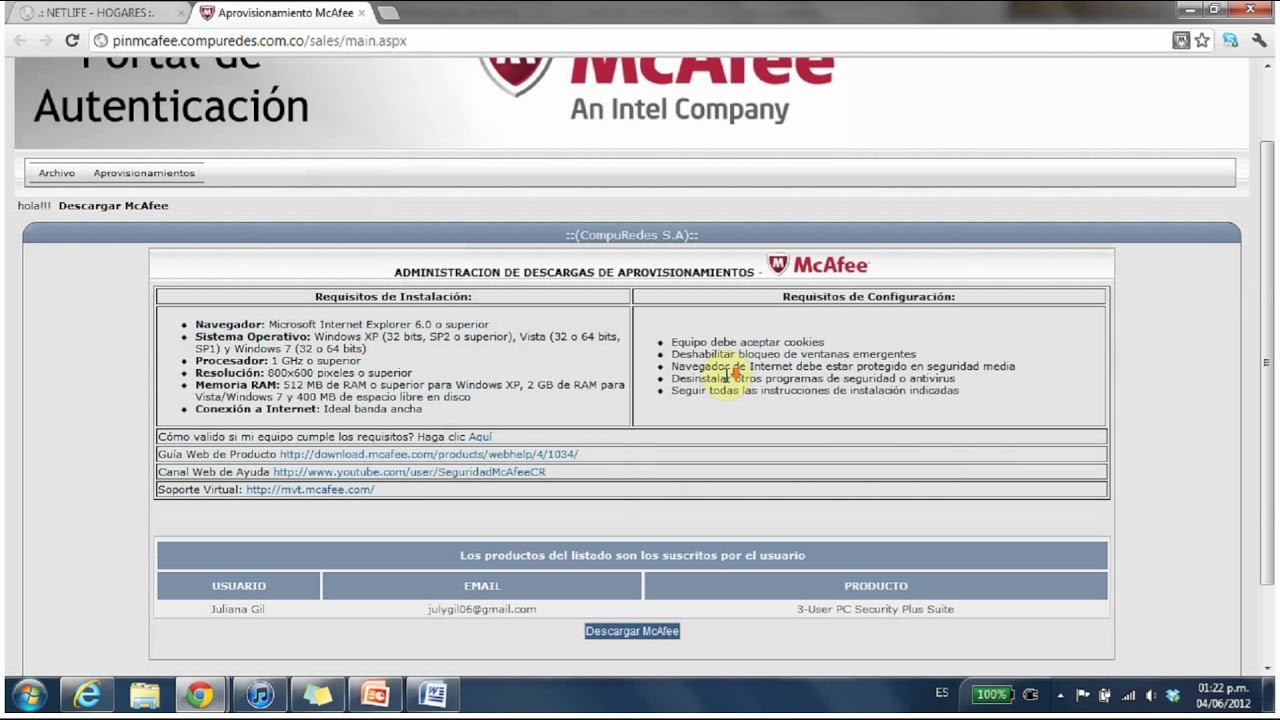Launch Internet Explorer from the taskbar
Viewport: 1280px width, 720px height.
[87, 694]
